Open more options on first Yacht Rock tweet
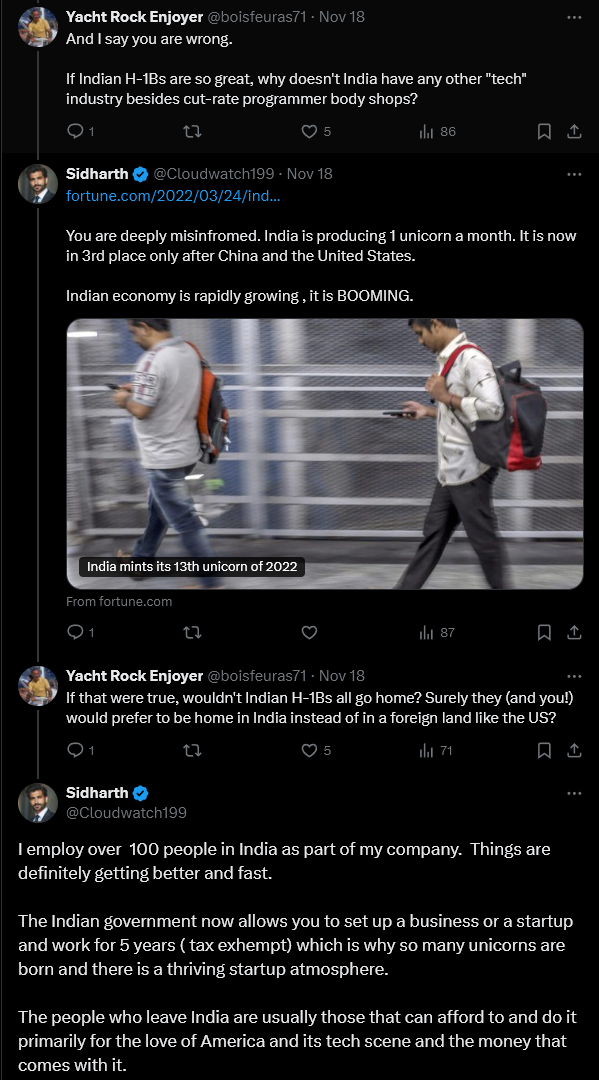The width and height of the screenshot is (599, 1080). tap(574, 17)
